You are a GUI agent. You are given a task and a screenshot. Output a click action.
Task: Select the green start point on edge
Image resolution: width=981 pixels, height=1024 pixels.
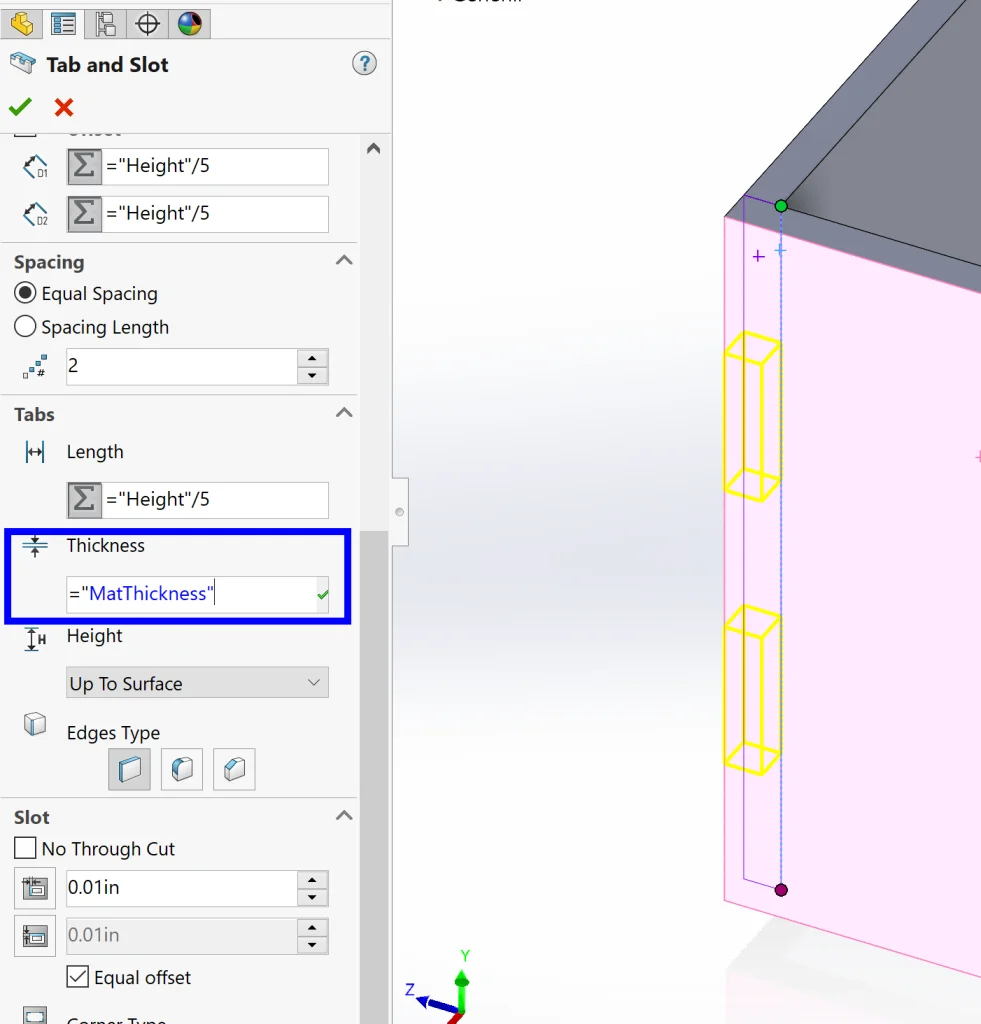(781, 206)
